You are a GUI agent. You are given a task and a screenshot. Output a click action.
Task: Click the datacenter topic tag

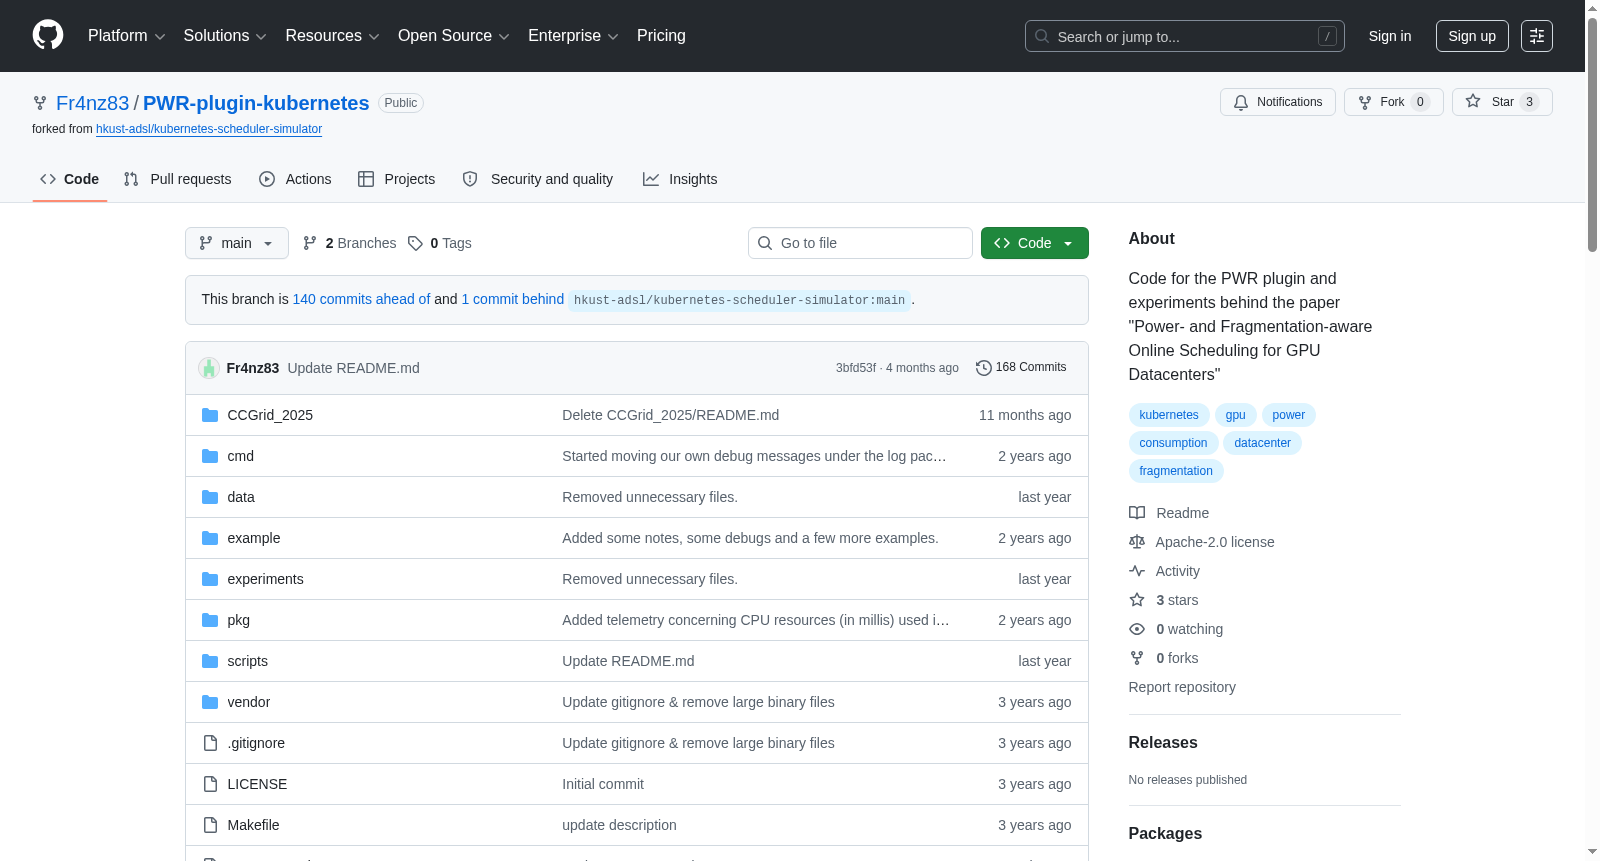pyautogui.click(x=1263, y=443)
